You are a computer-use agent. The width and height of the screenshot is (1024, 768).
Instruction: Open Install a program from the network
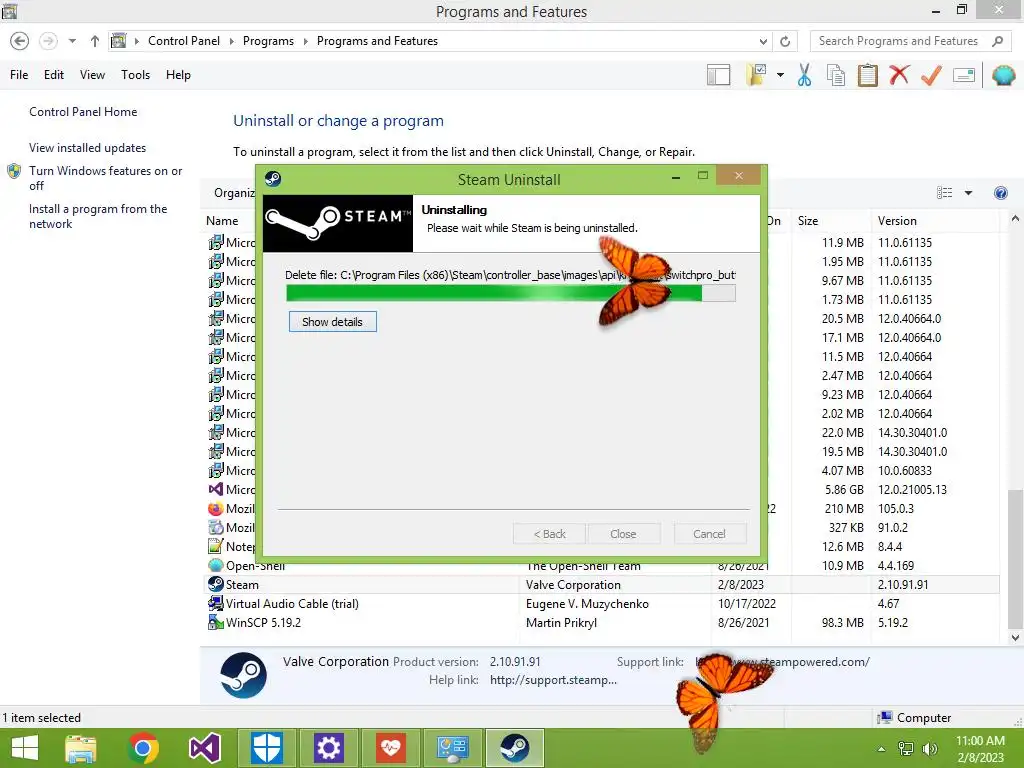pyautogui.click(x=98, y=216)
